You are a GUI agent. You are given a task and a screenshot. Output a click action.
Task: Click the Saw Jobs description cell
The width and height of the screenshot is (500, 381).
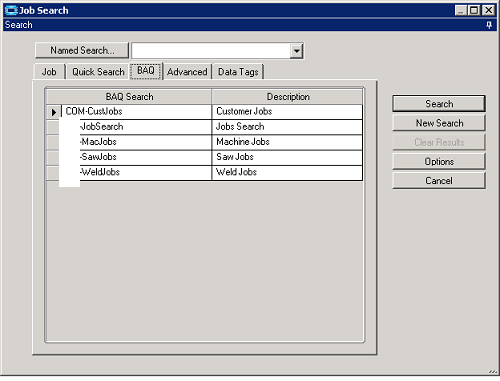[287, 157]
